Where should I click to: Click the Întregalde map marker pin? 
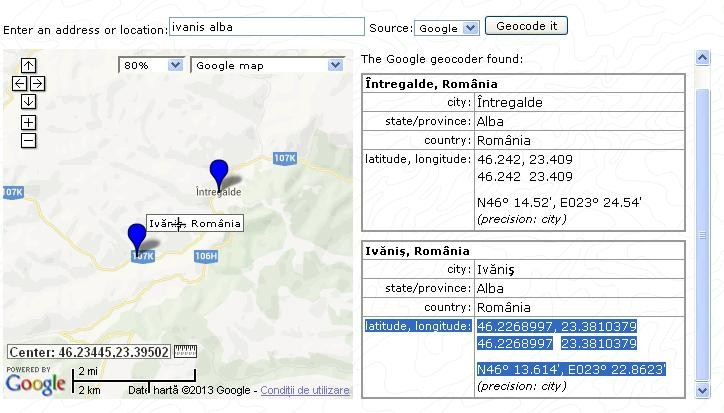pyautogui.click(x=218, y=172)
